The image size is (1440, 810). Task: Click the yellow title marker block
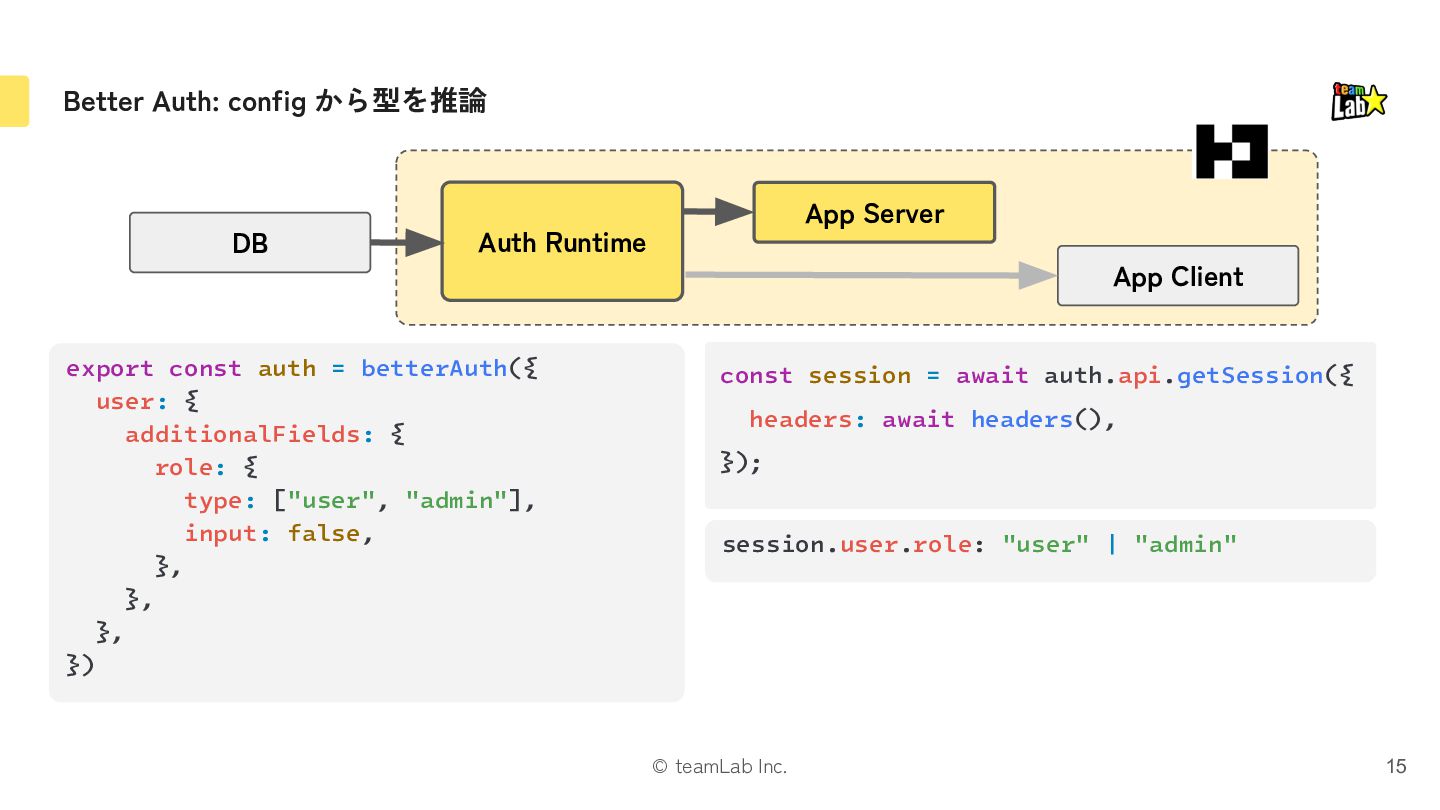[x=14, y=101]
